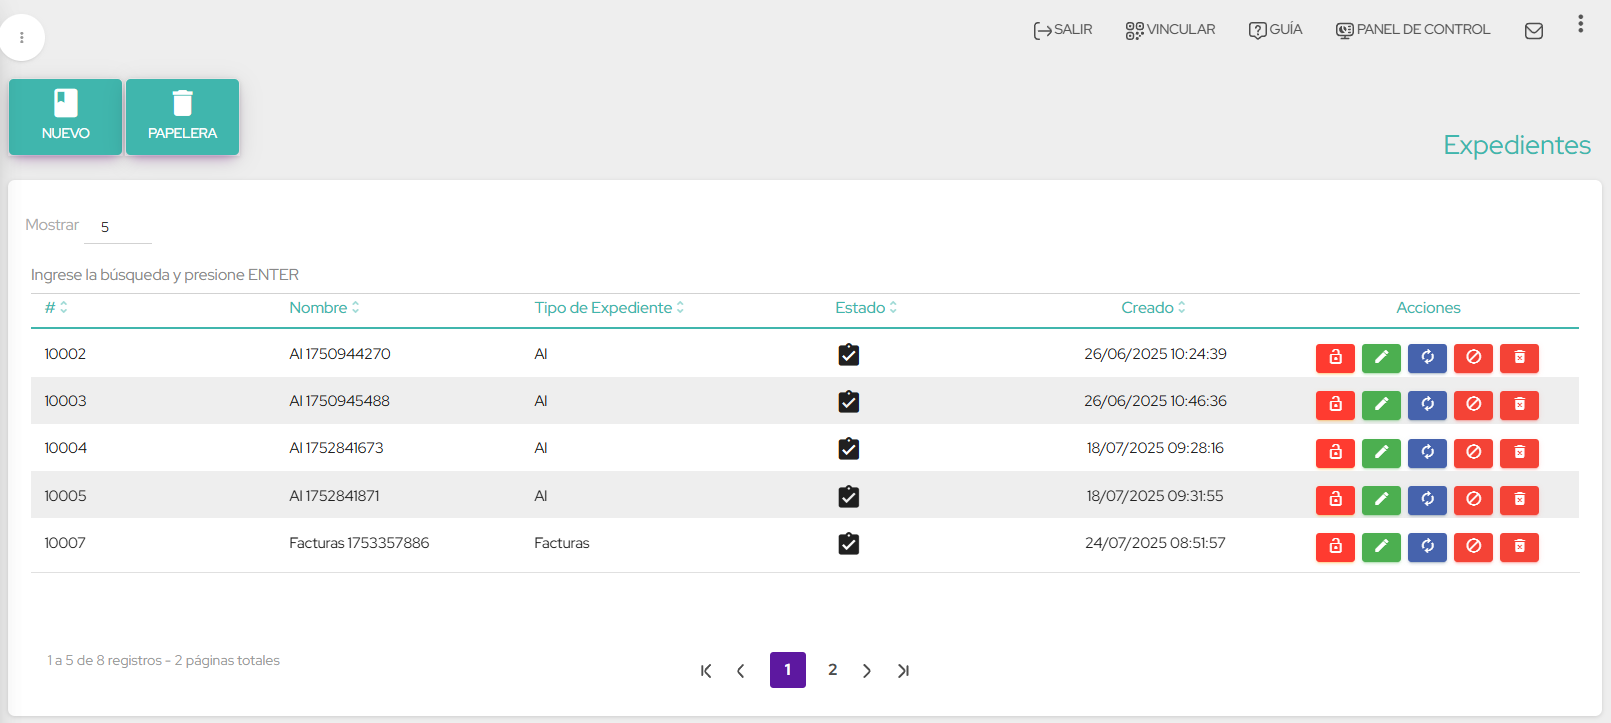Click the cancel icon for expediente 10005
Image resolution: width=1611 pixels, height=723 pixels.
pyautogui.click(x=1473, y=499)
